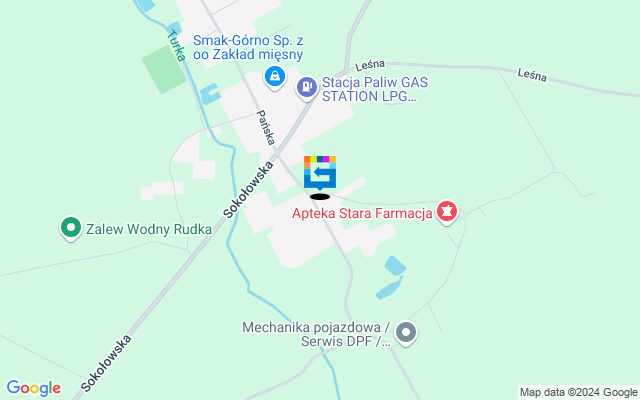Viewport: 640px width, 400px height.
Task: Open the Google logo link
Action: [33, 388]
